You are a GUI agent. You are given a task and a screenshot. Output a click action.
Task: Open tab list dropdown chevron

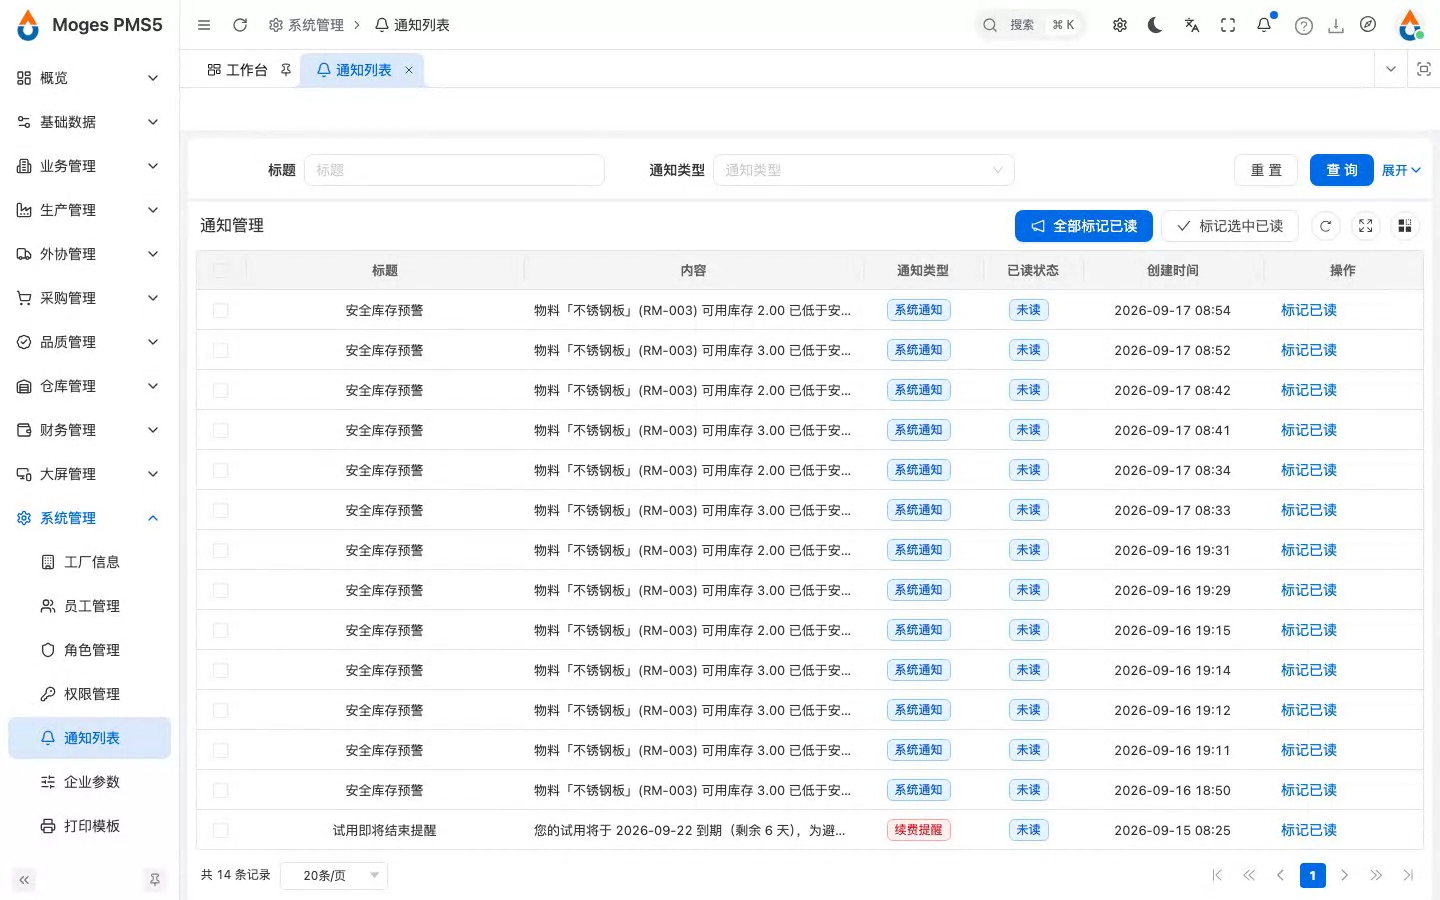pyautogui.click(x=1391, y=69)
